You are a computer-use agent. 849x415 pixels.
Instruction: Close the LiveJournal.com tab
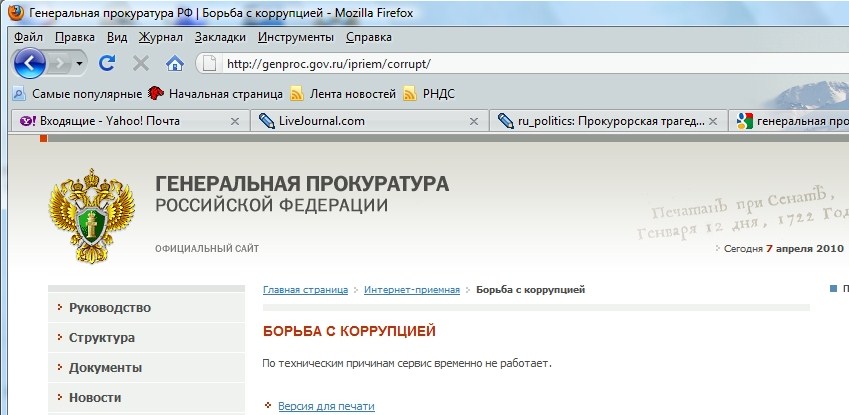click(475, 121)
